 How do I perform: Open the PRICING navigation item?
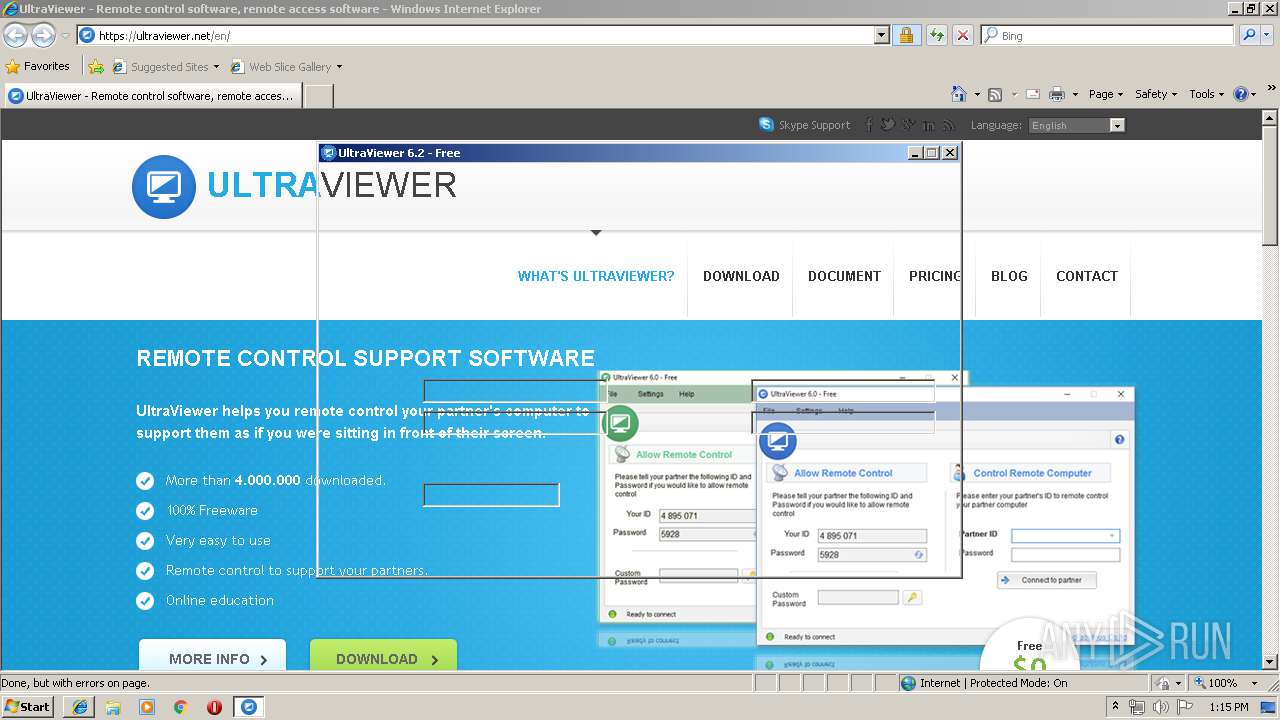pos(935,276)
